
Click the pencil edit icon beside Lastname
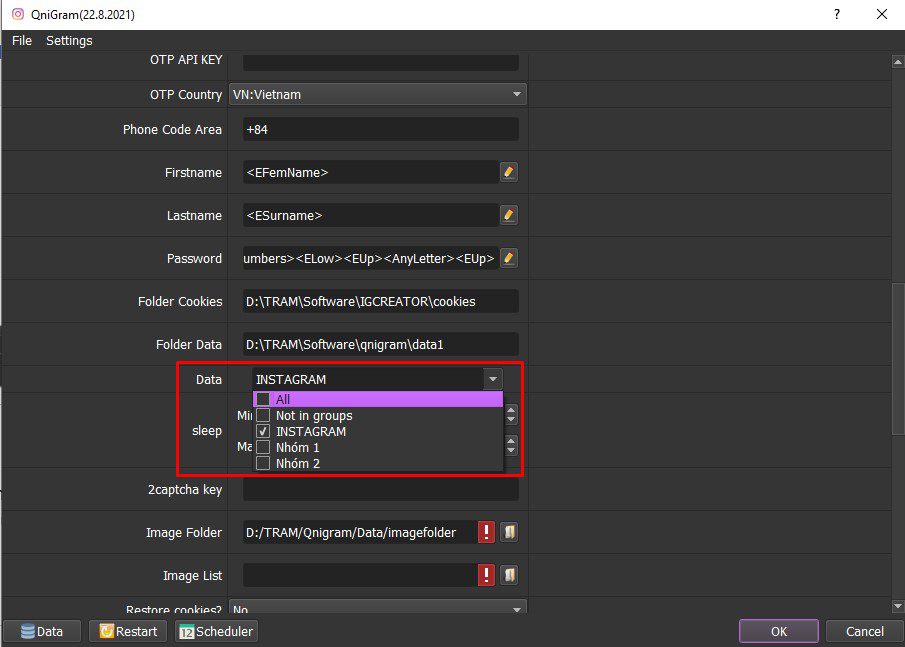pyautogui.click(x=508, y=215)
